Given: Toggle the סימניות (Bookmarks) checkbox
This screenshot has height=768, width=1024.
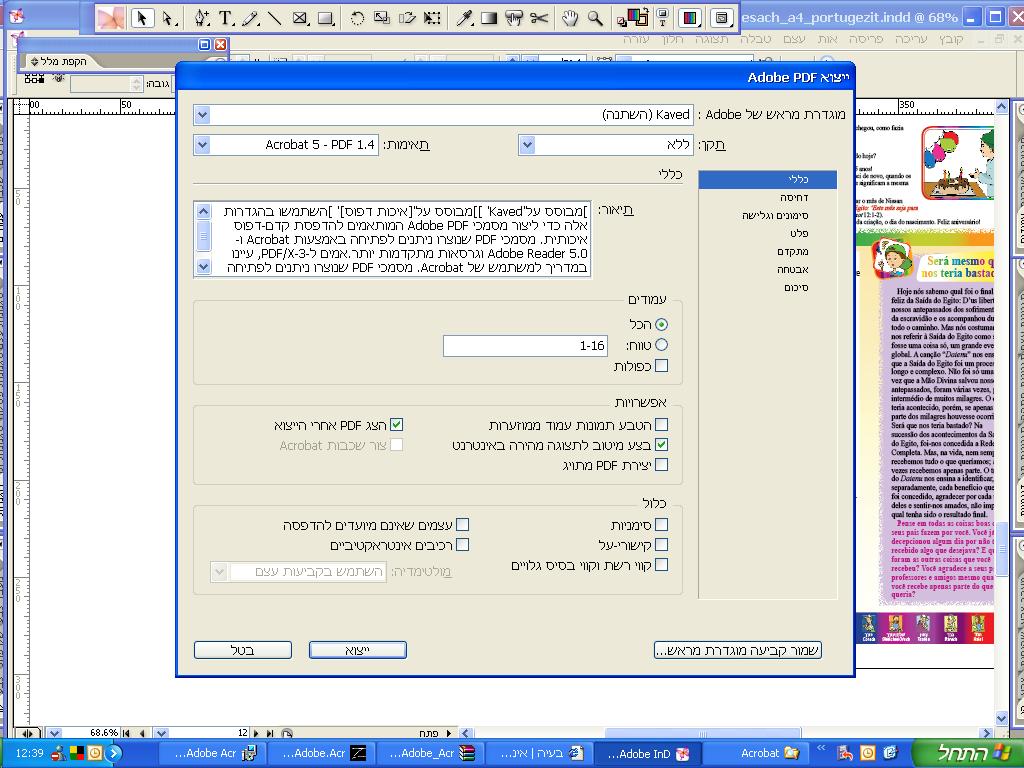Looking at the screenshot, I should tap(662, 524).
